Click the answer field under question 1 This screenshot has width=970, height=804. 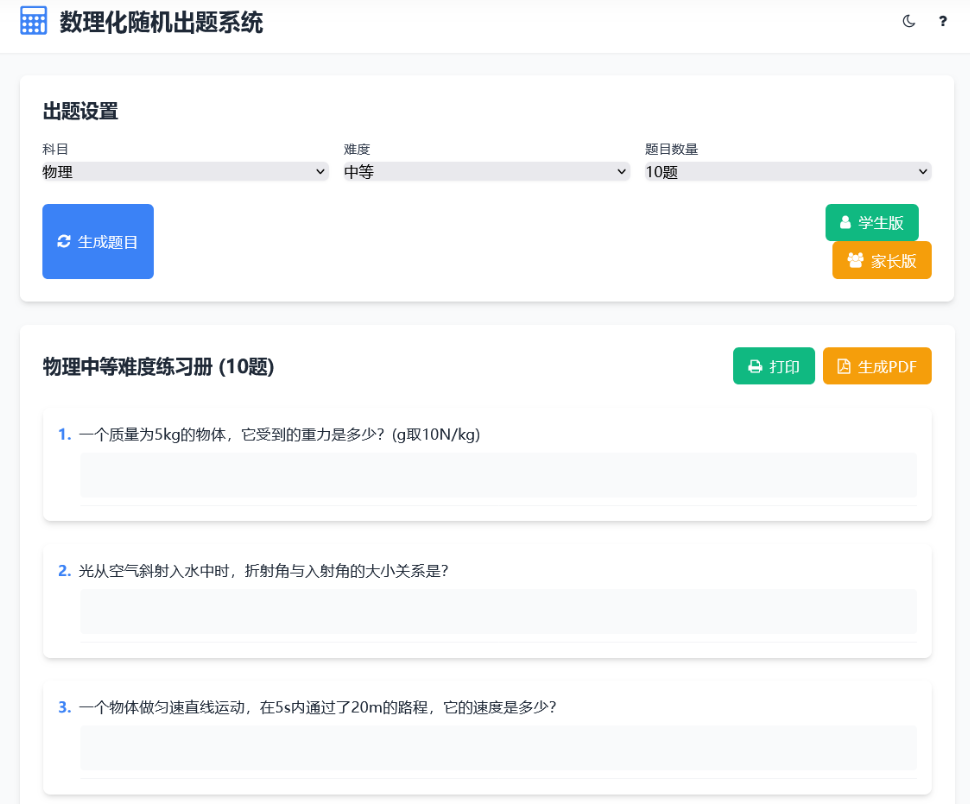pos(498,474)
